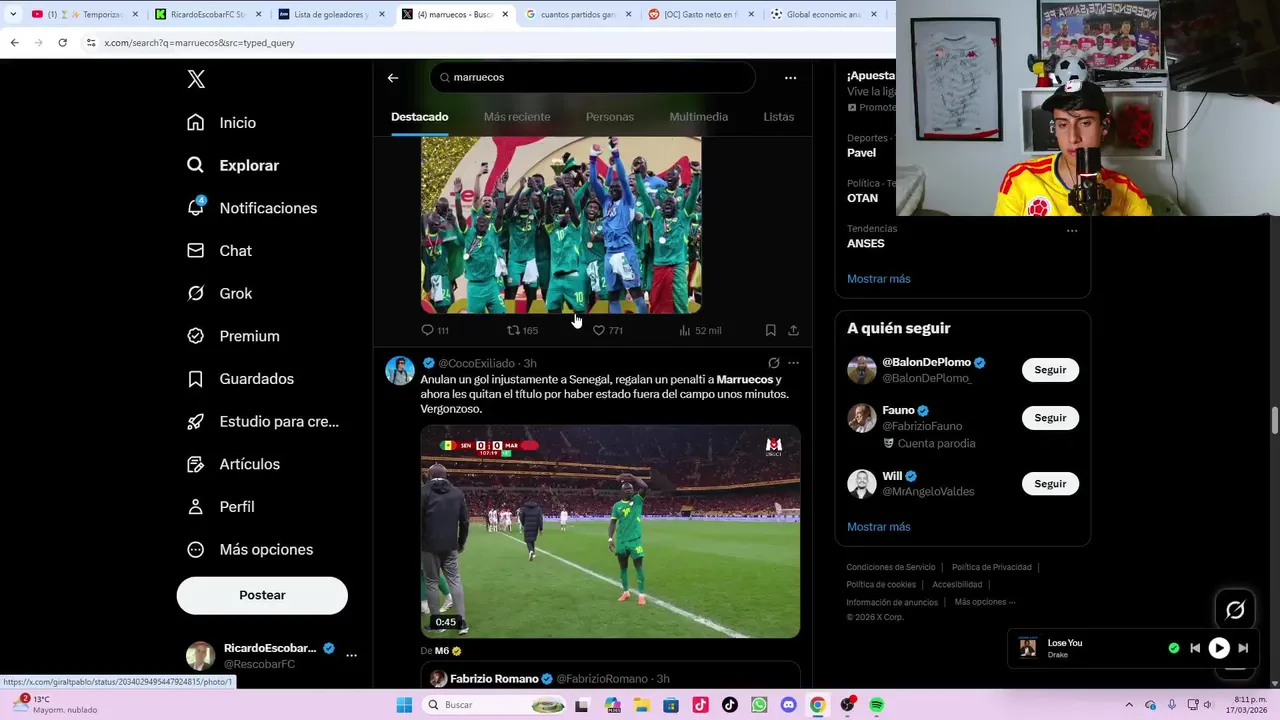Bookmark the Senegal photo tweet
This screenshot has height=720, width=1280.
click(770, 330)
